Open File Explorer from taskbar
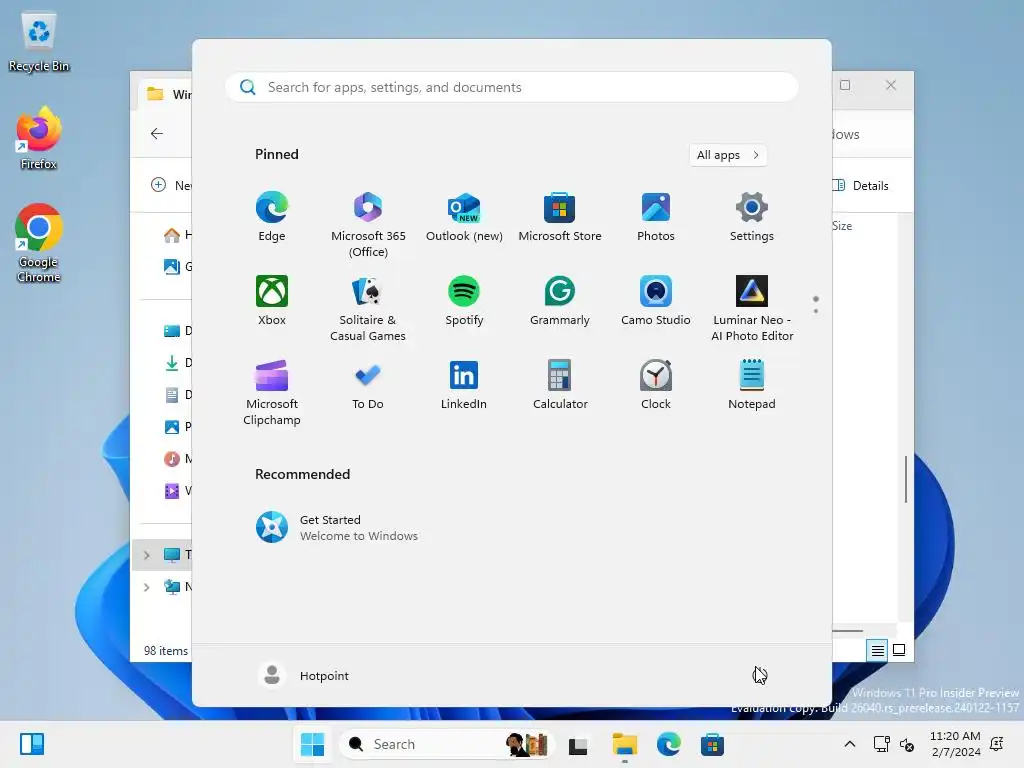Image resolution: width=1024 pixels, height=768 pixels. [x=624, y=744]
